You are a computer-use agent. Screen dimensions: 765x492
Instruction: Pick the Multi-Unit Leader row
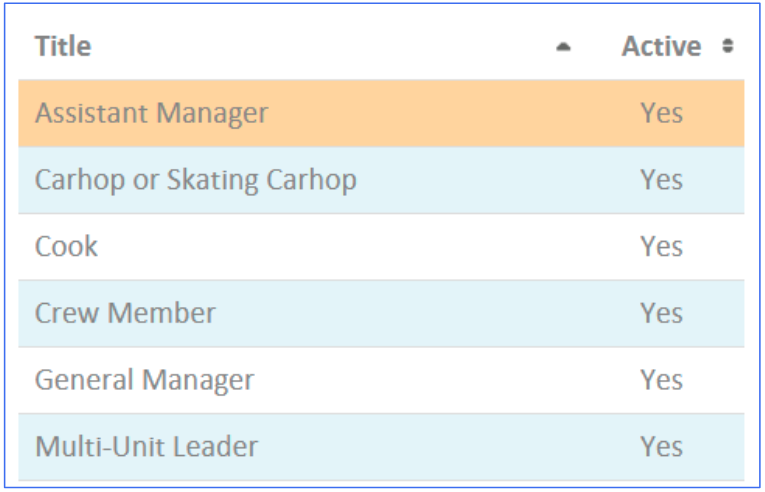382,447
